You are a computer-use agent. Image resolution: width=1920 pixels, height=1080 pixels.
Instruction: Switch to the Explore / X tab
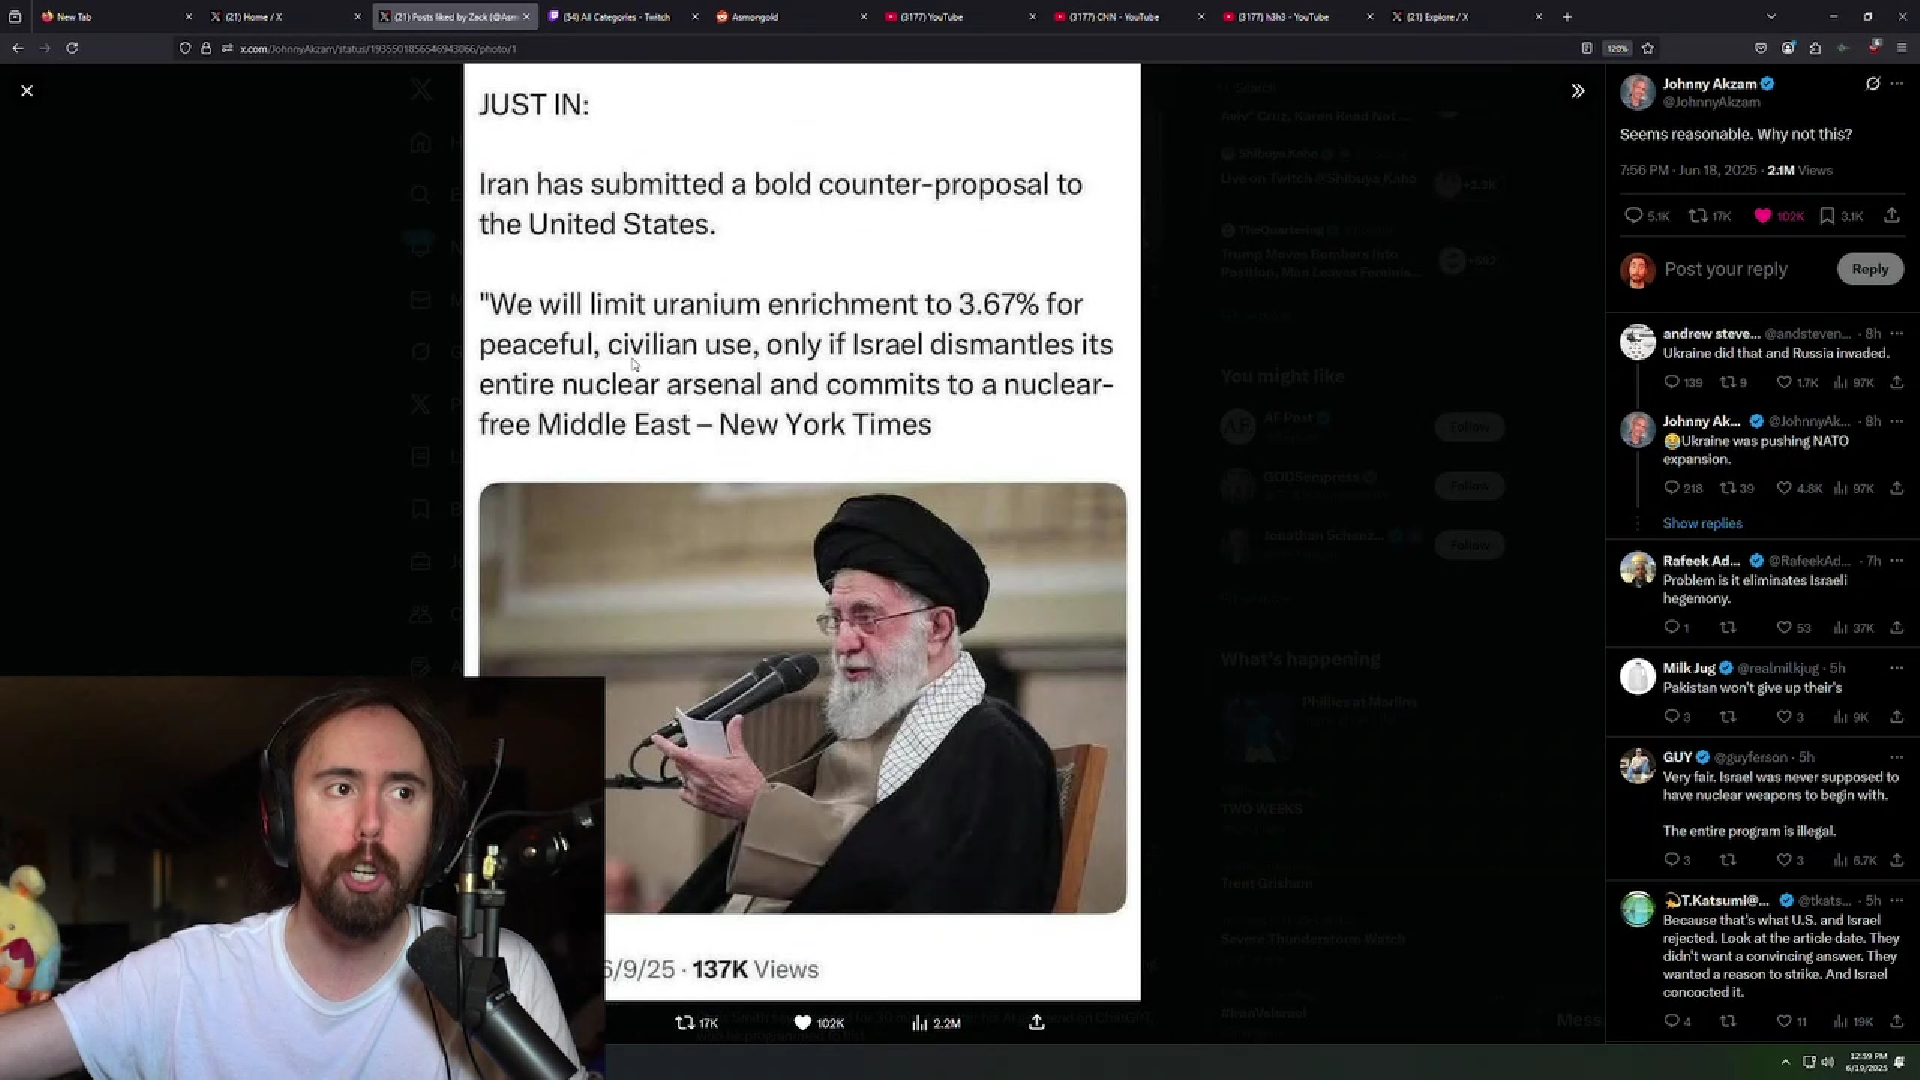(1467, 17)
